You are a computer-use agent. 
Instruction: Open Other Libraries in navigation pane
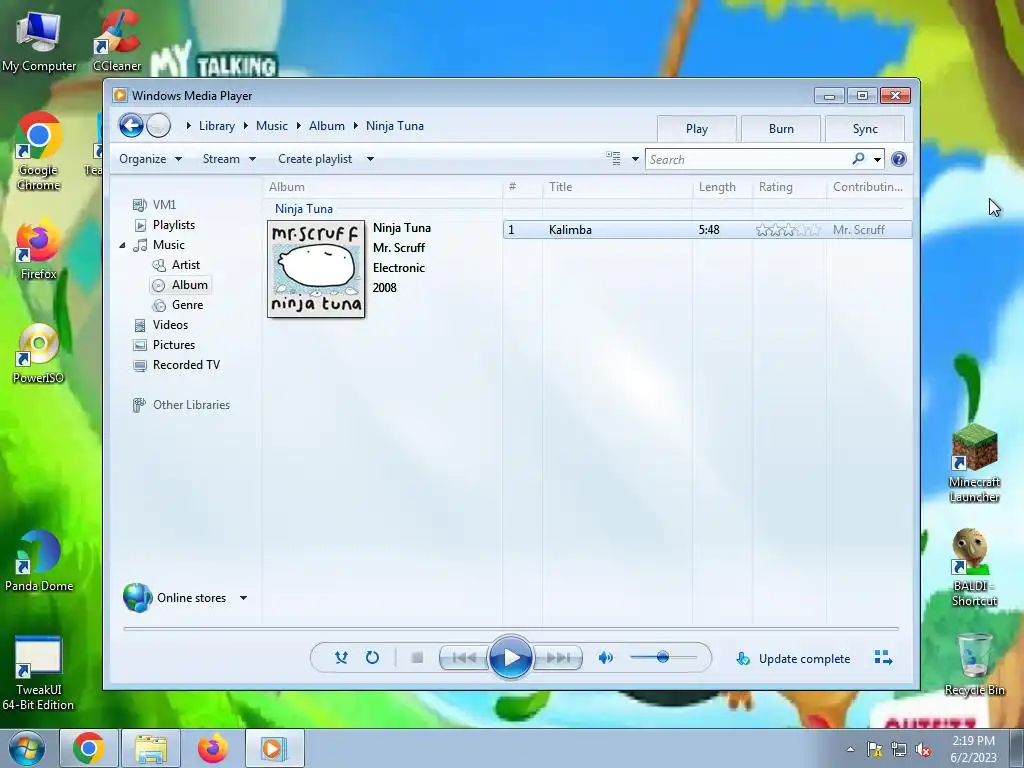[x=191, y=405]
